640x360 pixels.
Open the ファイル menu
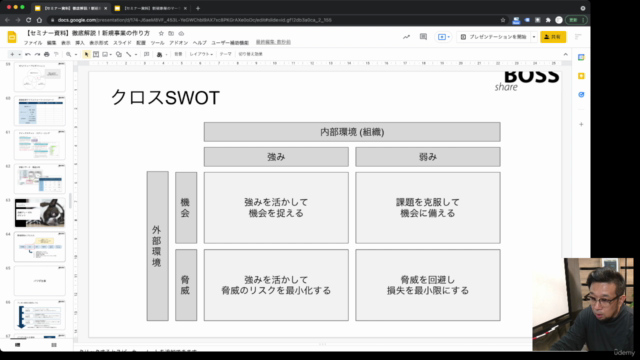point(33,43)
